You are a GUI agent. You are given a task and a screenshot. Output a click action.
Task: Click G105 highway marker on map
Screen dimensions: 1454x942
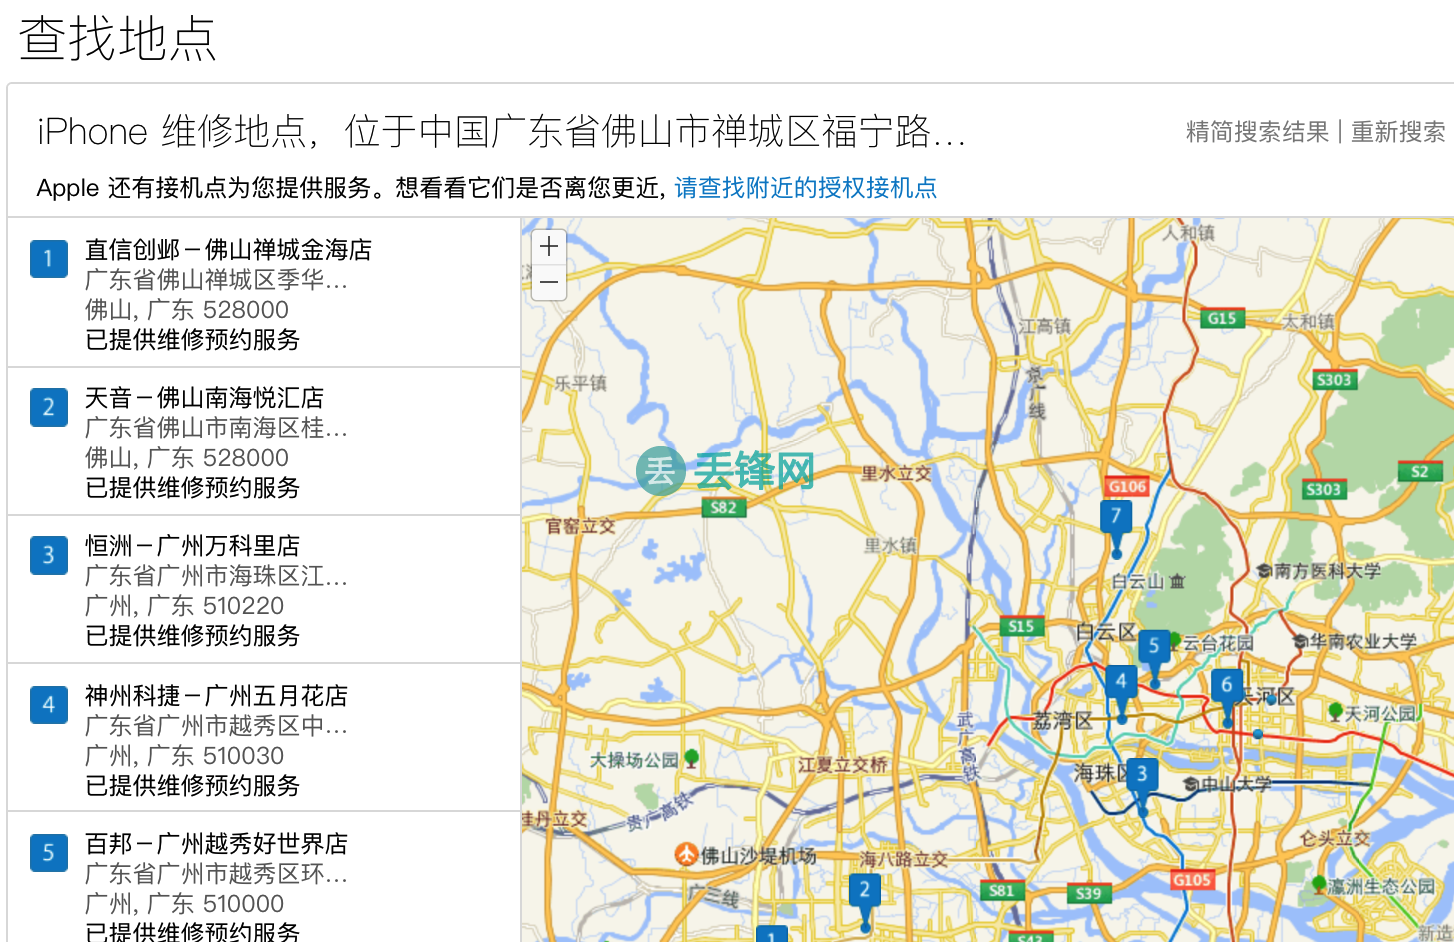pyautogui.click(x=1192, y=880)
